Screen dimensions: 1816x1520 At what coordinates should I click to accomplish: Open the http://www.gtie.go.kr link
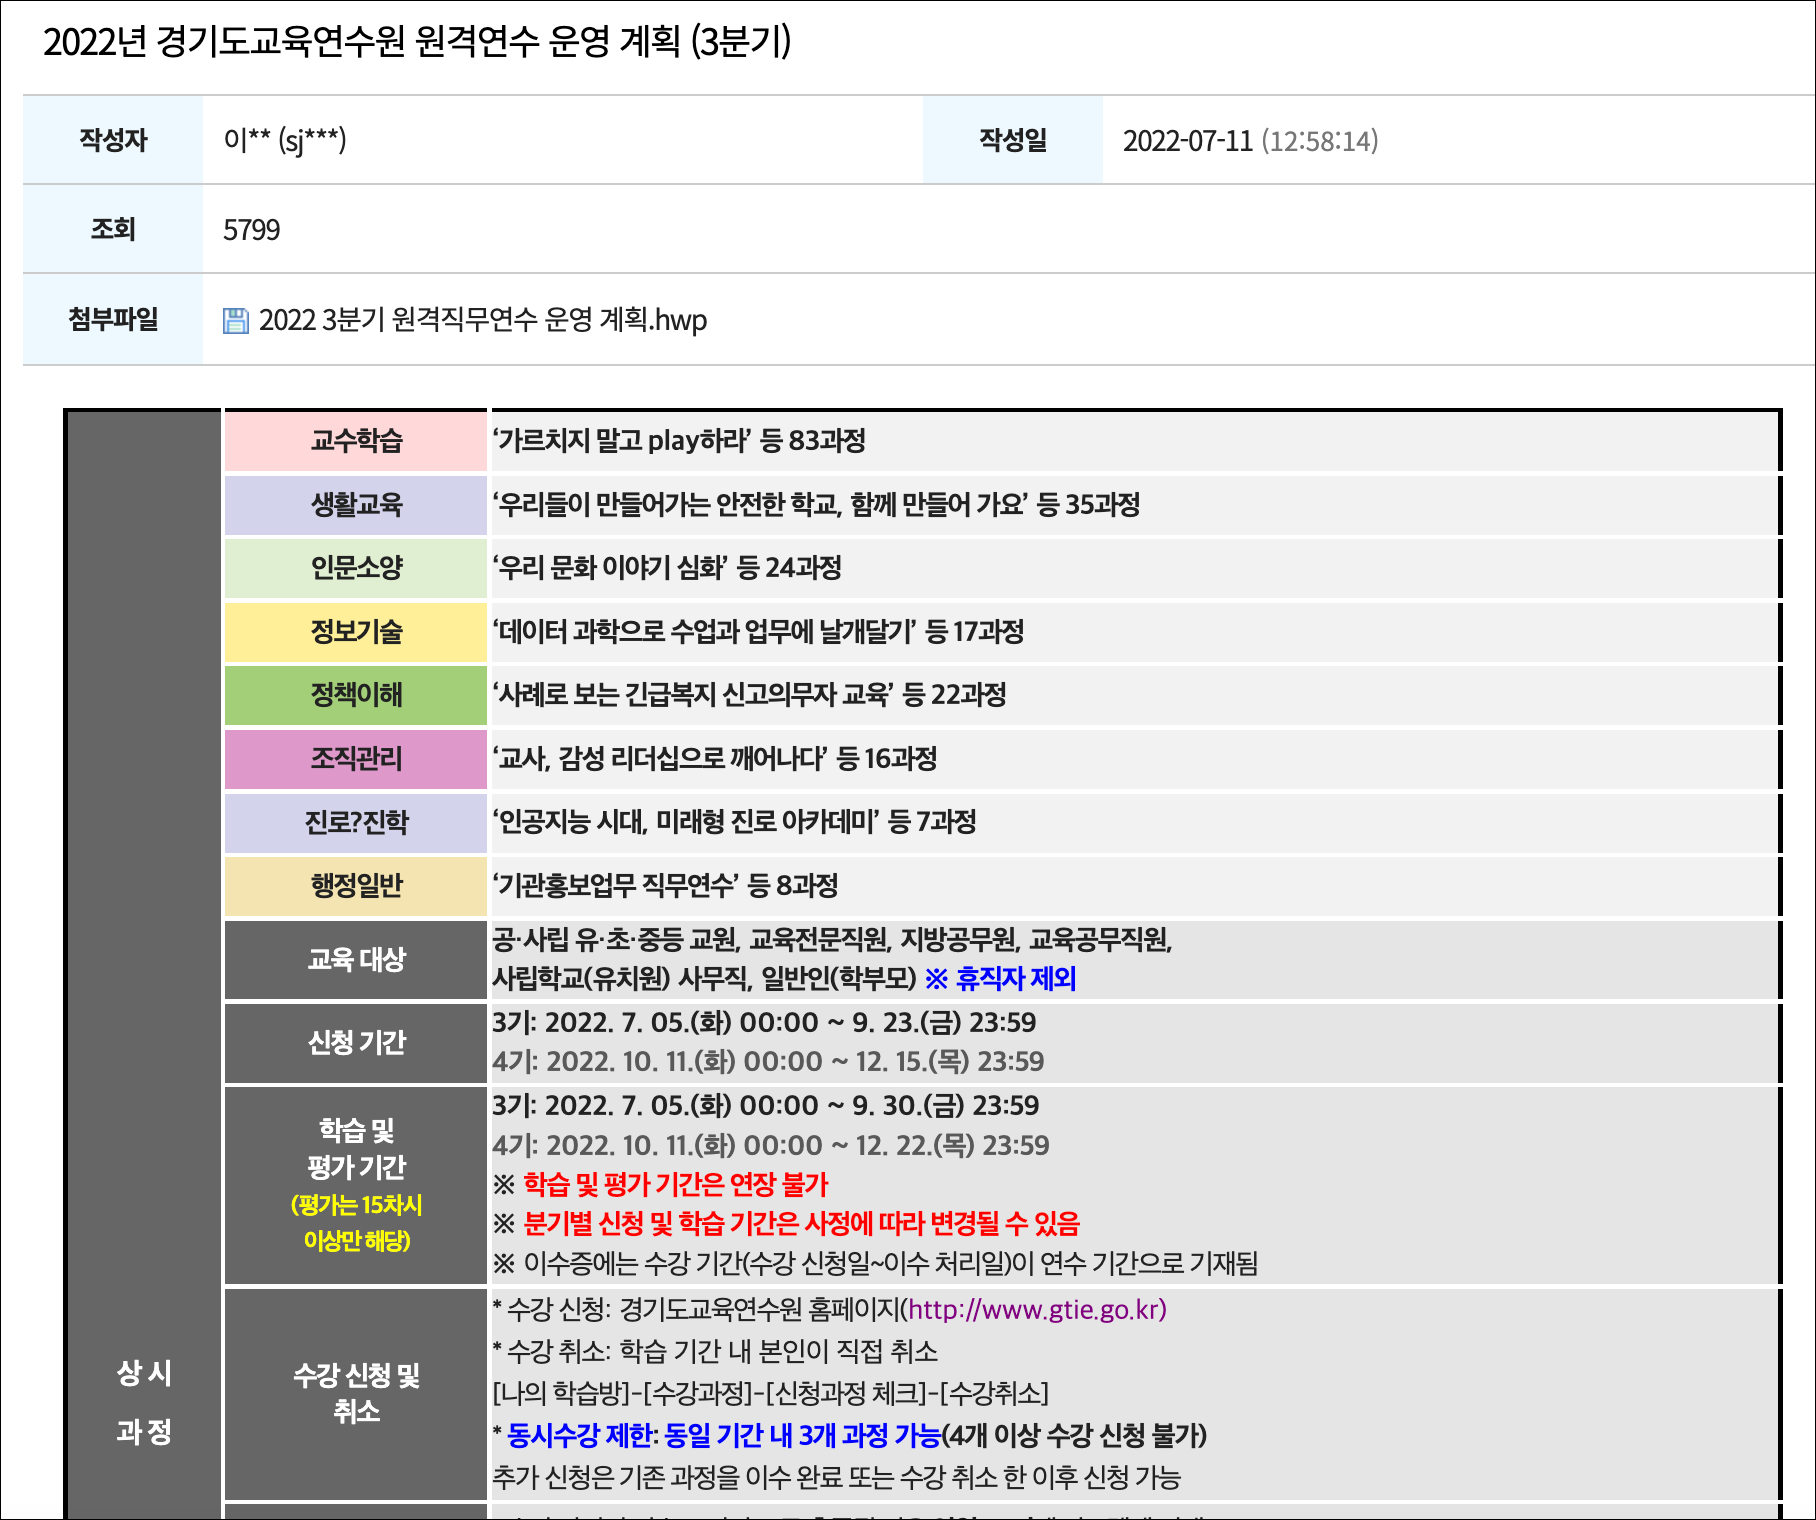pyautogui.click(x=1036, y=1309)
